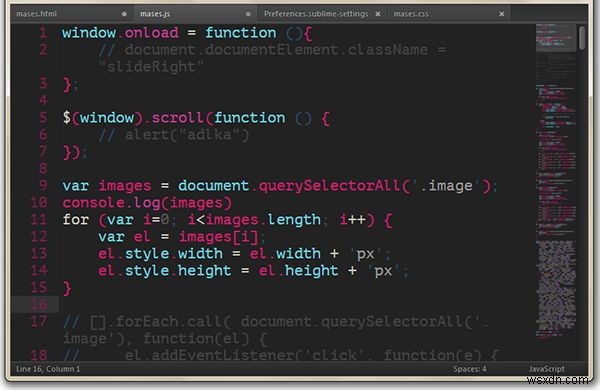
Task: Click 'console' on line 10
Action: tap(93, 202)
